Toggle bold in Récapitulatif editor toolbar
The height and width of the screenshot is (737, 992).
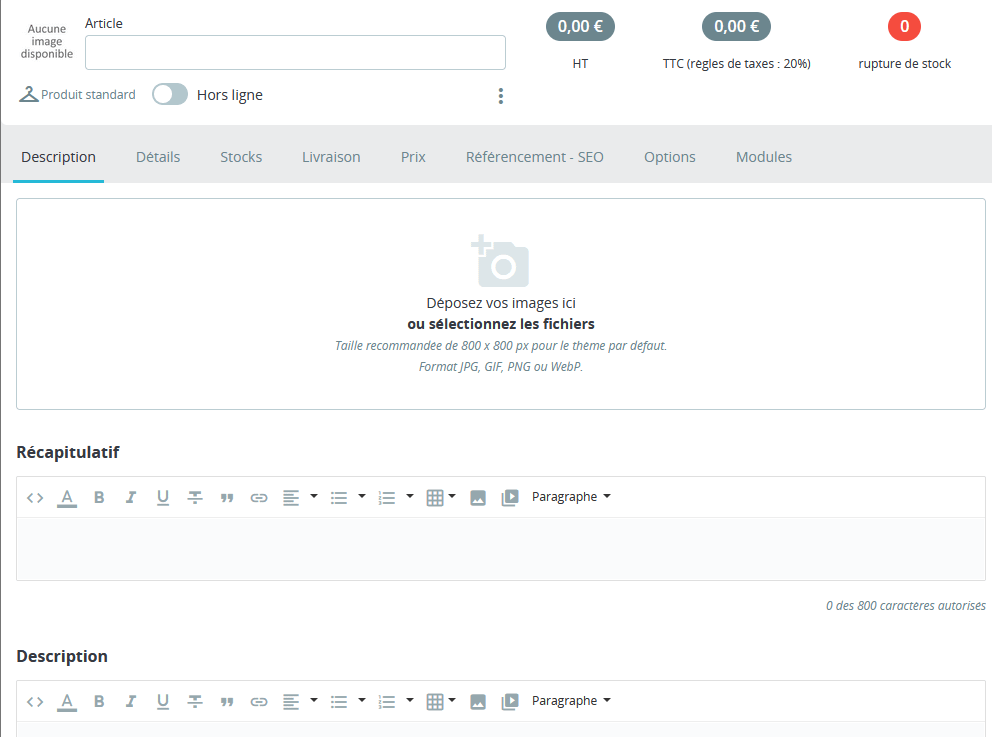[x=99, y=498]
